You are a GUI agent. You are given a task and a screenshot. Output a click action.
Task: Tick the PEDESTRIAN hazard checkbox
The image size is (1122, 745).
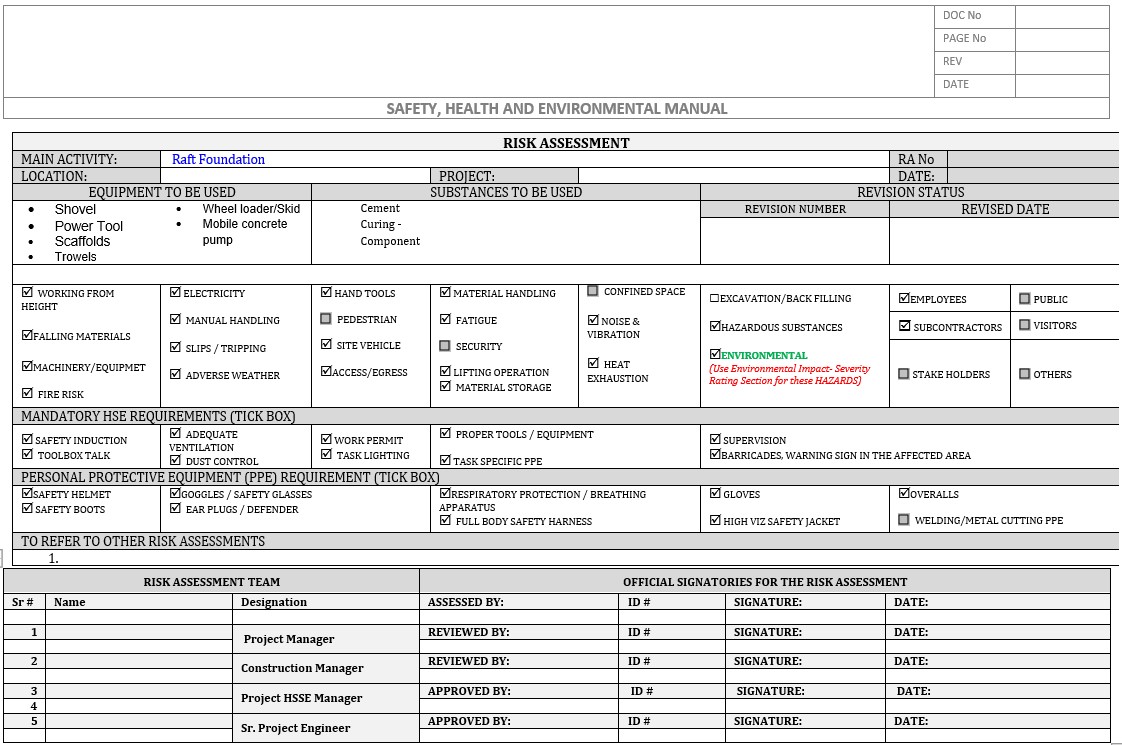click(x=326, y=319)
